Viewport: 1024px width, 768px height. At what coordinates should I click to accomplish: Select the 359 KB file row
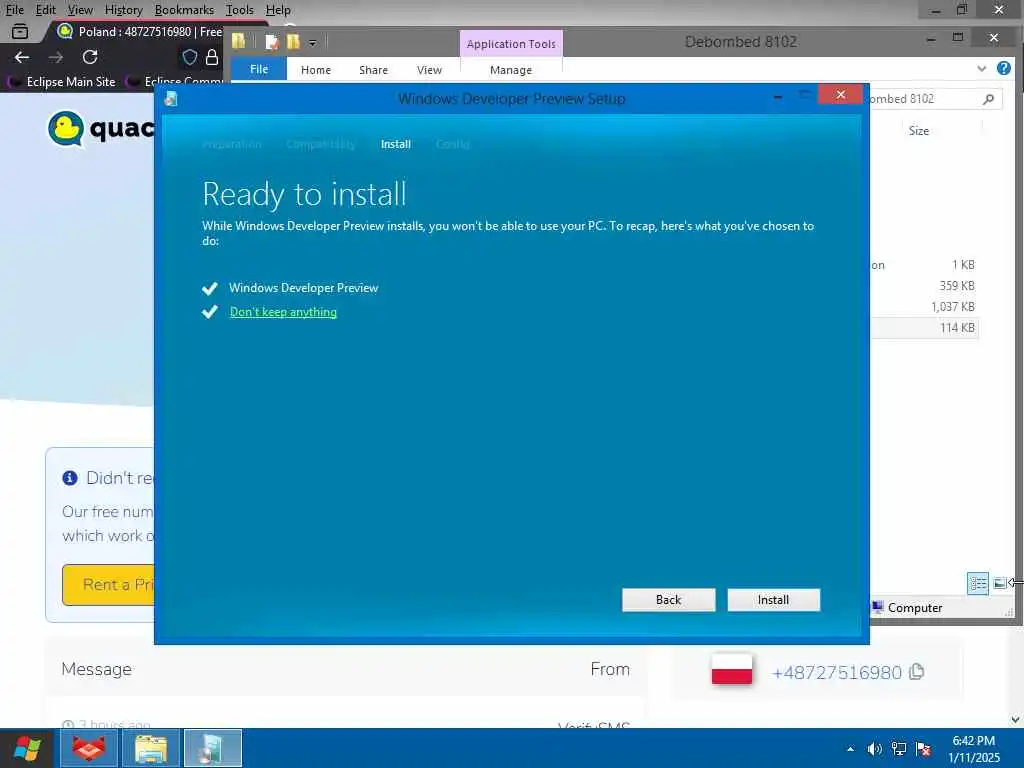pyautogui.click(x=924, y=285)
